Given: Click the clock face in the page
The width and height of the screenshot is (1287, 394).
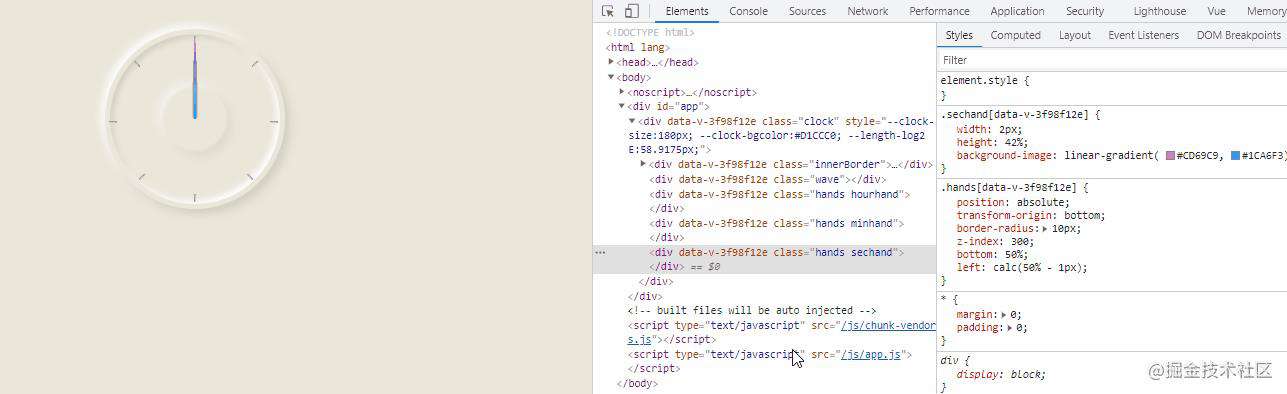Looking at the screenshot, I should [x=195, y=118].
